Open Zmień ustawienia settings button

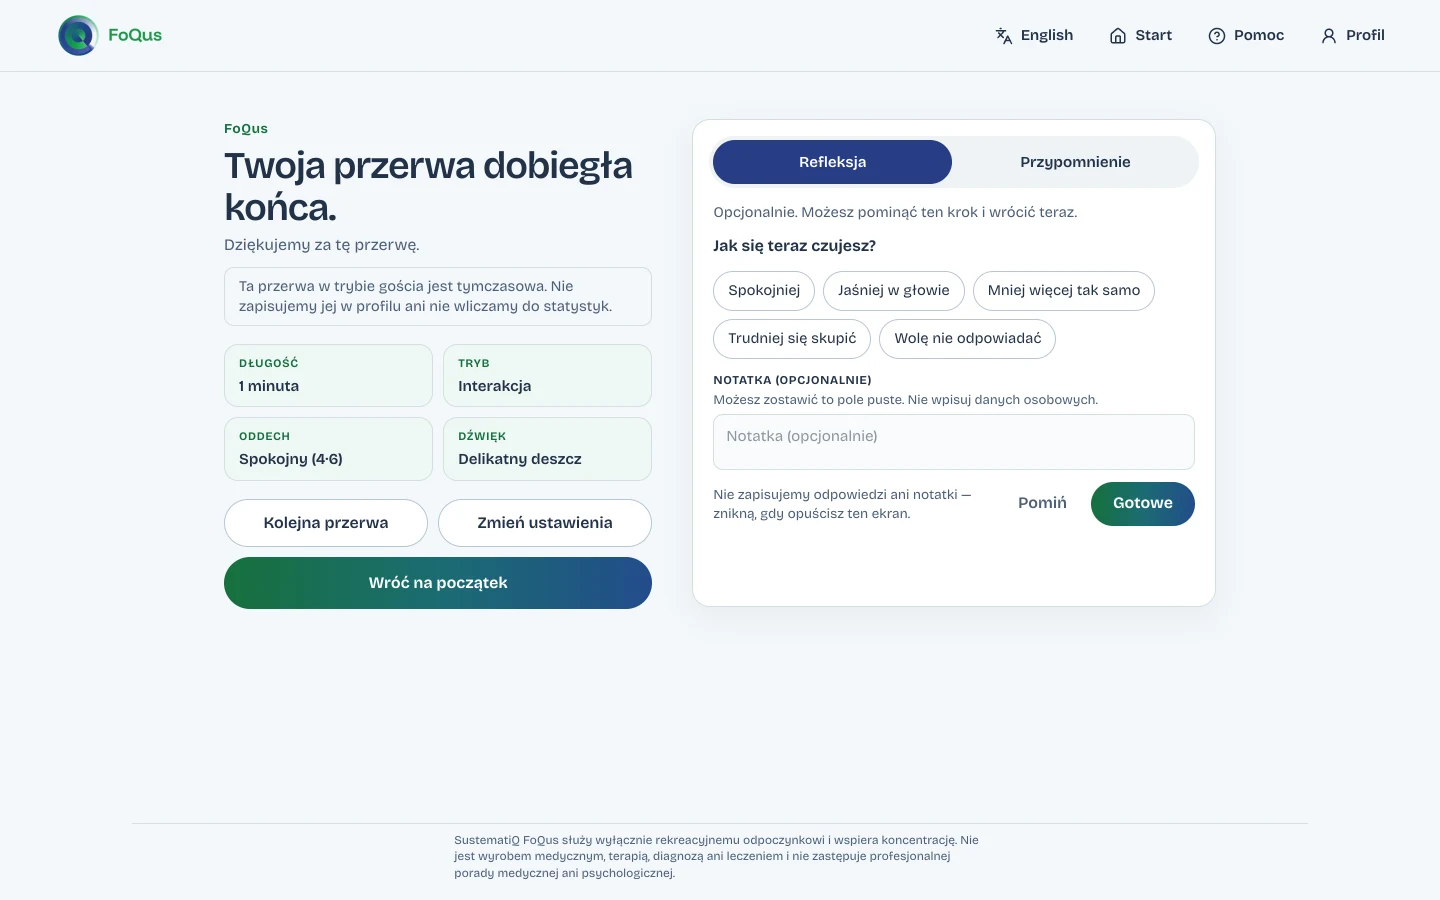tap(545, 523)
